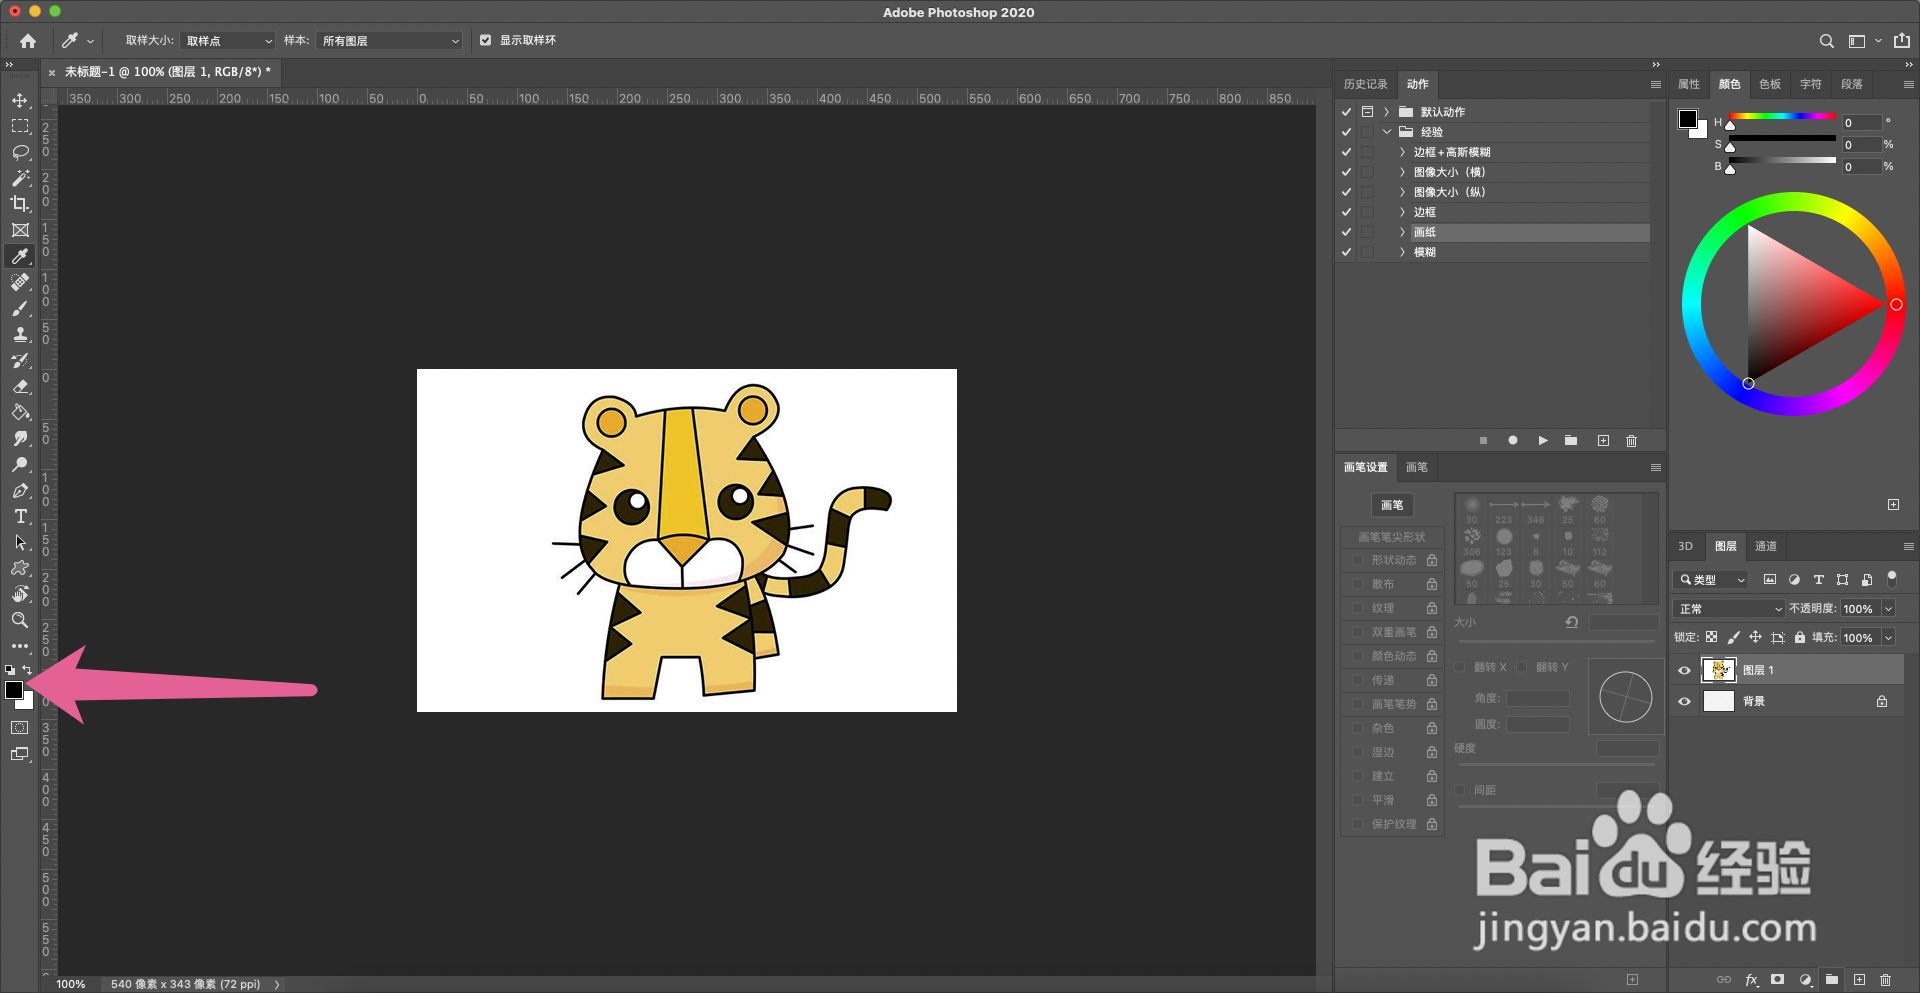Image resolution: width=1920 pixels, height=993 pixels.
Task: Expand the 边框+高斯模糊 action
Action: click(x=1402, y=152)
